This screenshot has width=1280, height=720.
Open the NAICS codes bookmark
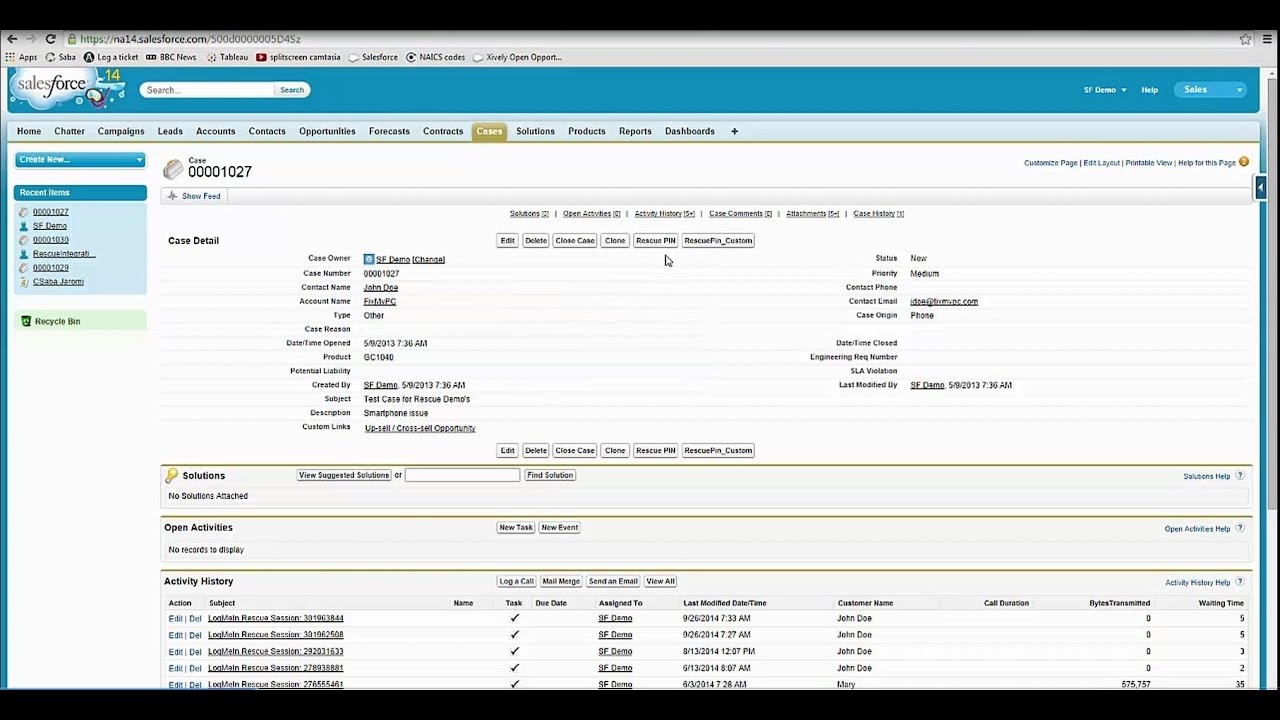click(x=435, y=57)
